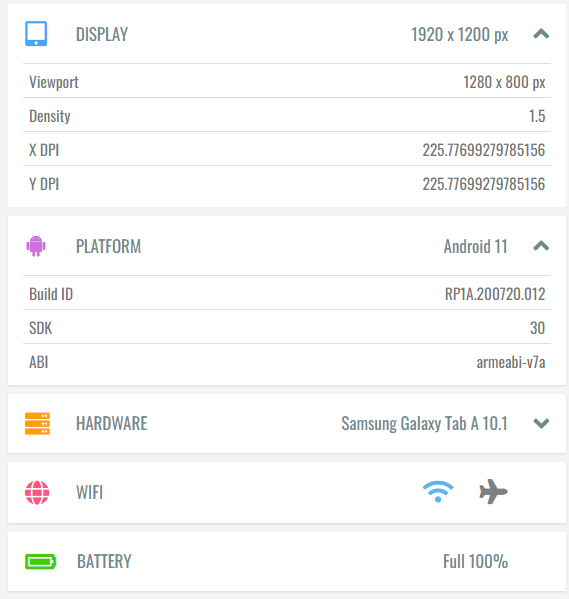Viewport: 569px width, 599px height.
Task: Select the X DPI value row
Action: coord(287,149)
